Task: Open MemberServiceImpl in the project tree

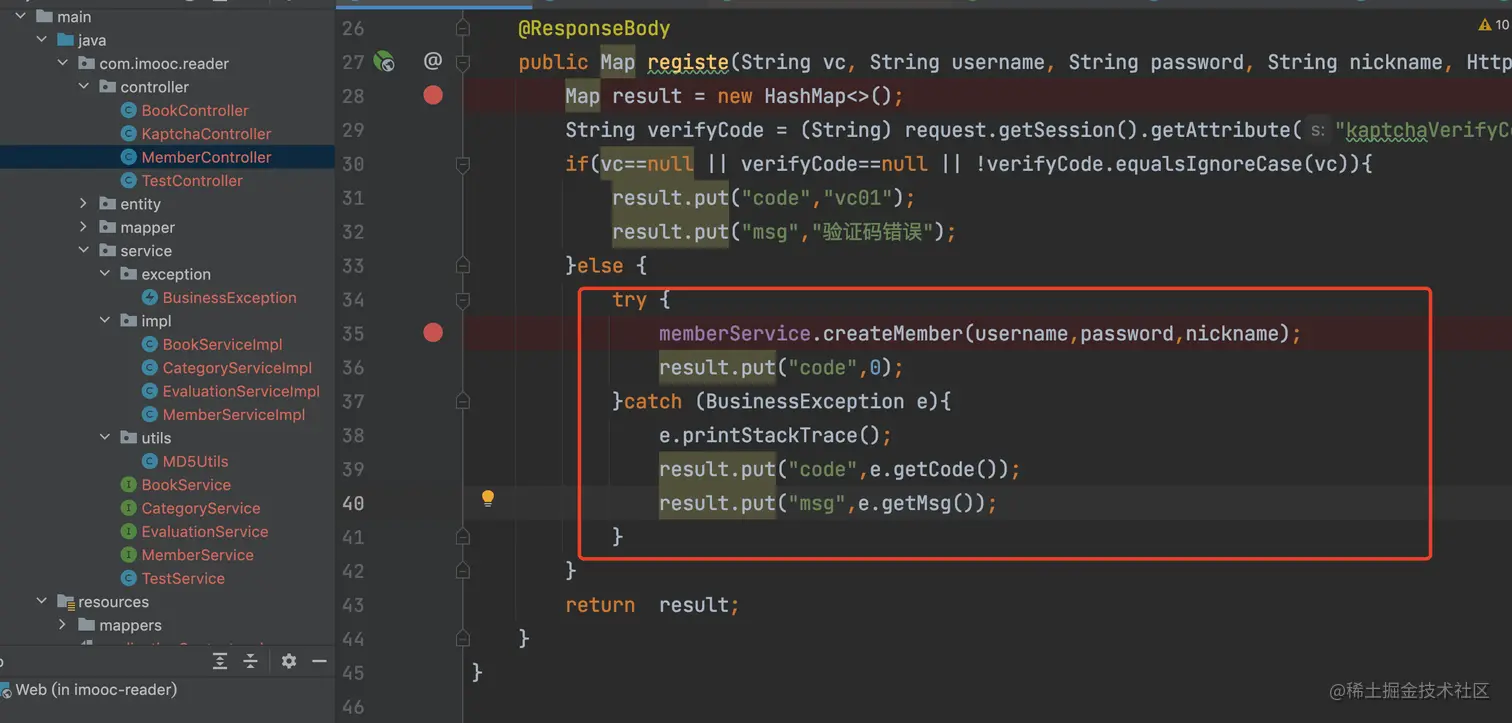Action: click(x=234, y=414)
